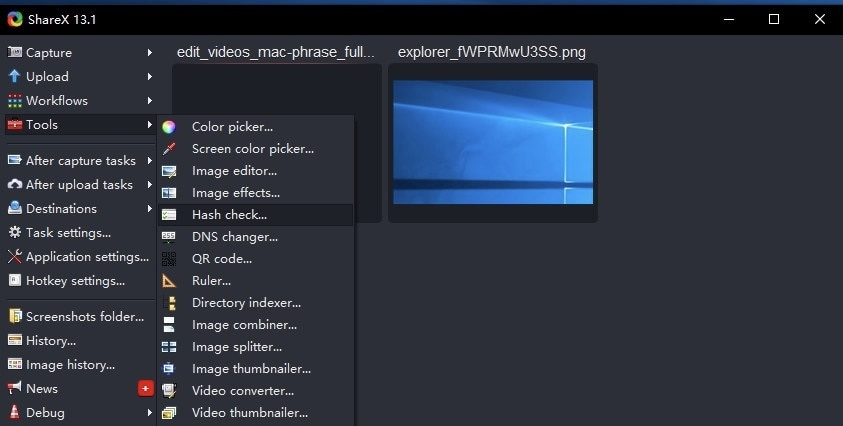Viewport: 843px width, 426px height.
Task: Expand the Debug submenu arrow
Action: pos(149,413)
